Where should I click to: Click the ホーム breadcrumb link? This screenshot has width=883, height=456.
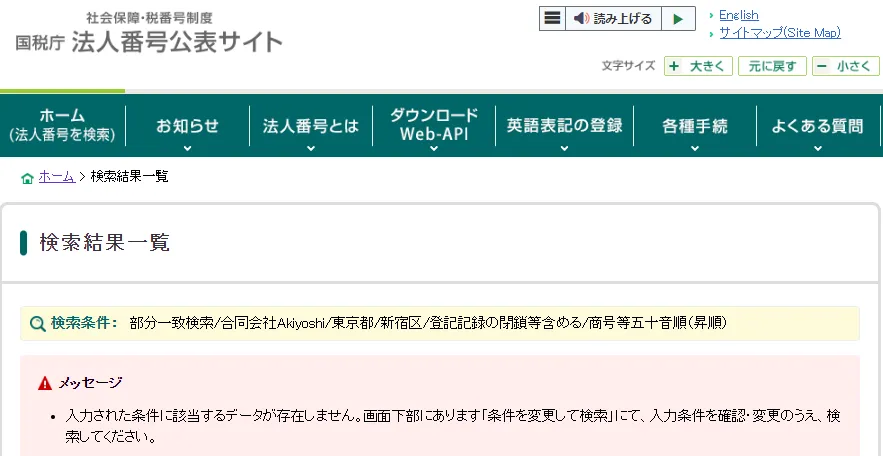pos(56,177)
